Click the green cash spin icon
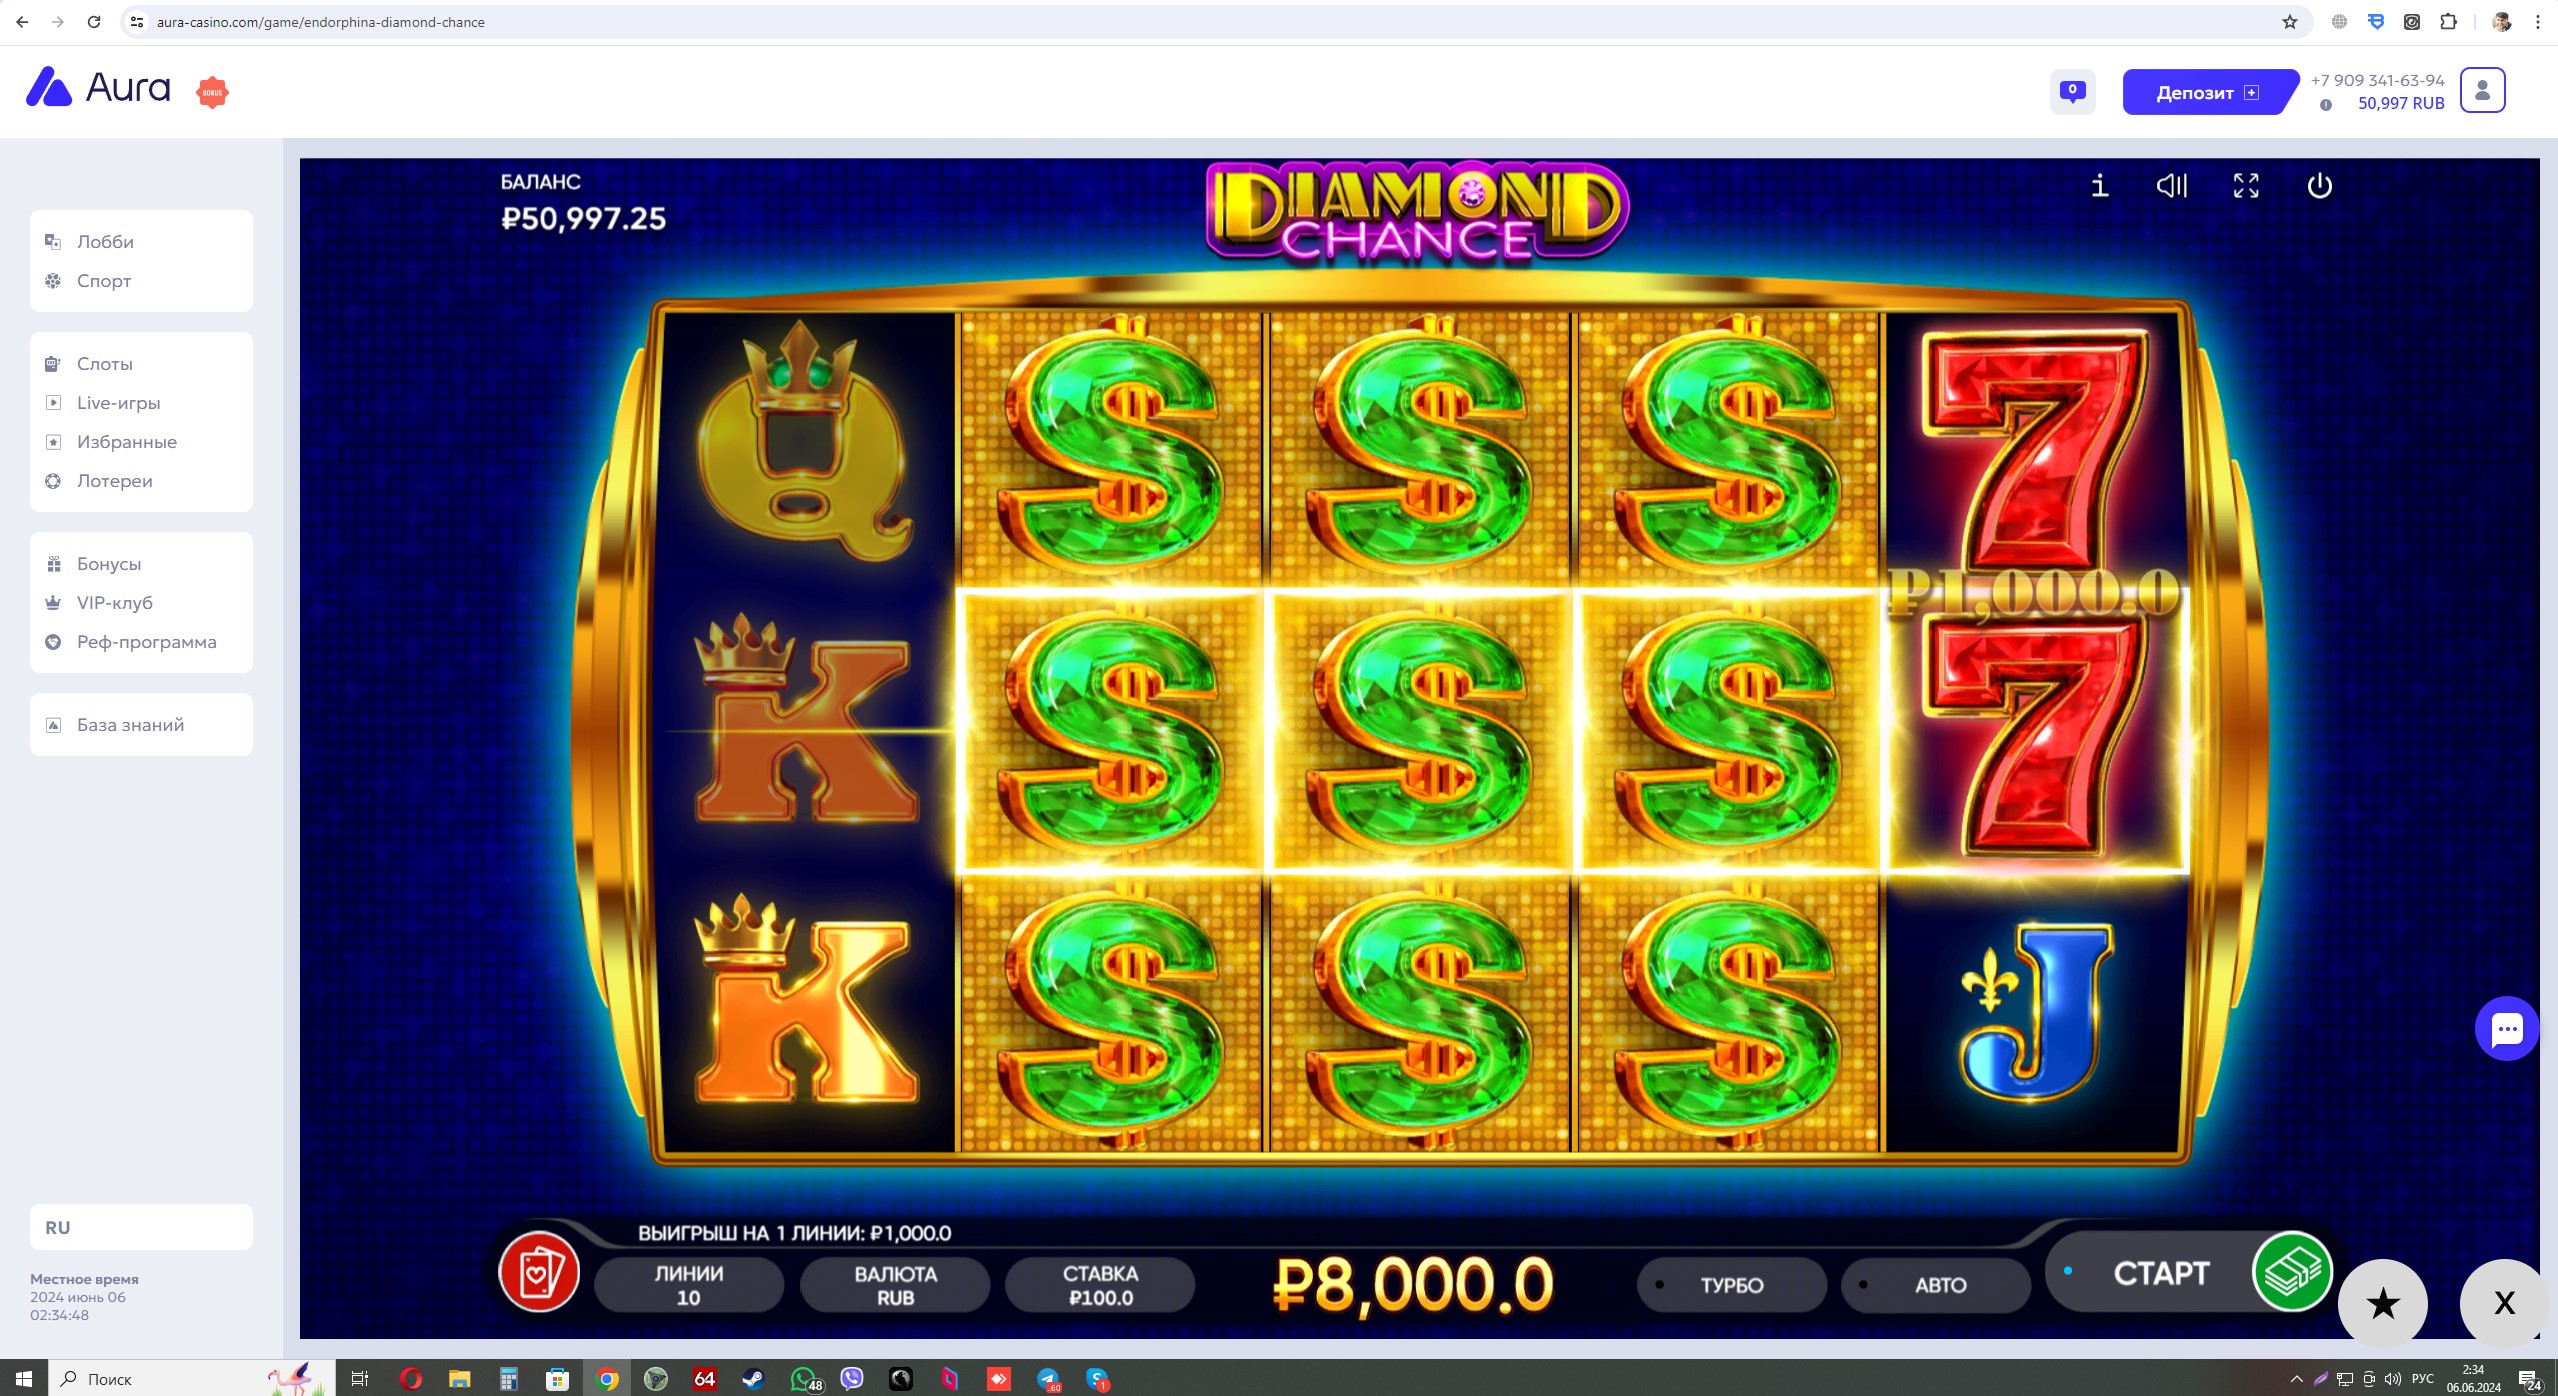The width and height of the screenshot is (2558, 1396). coord(2292,1272)
